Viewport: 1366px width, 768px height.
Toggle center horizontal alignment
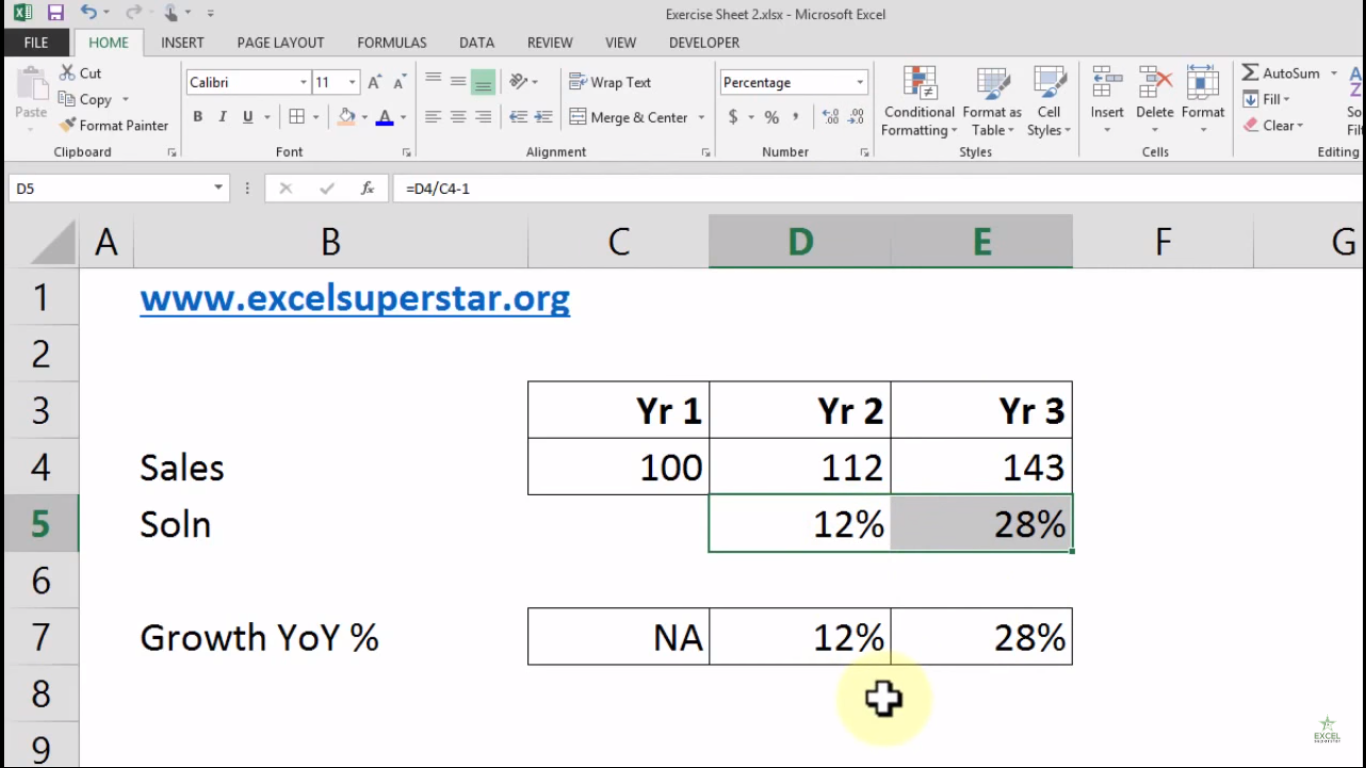tap(458, 117)
